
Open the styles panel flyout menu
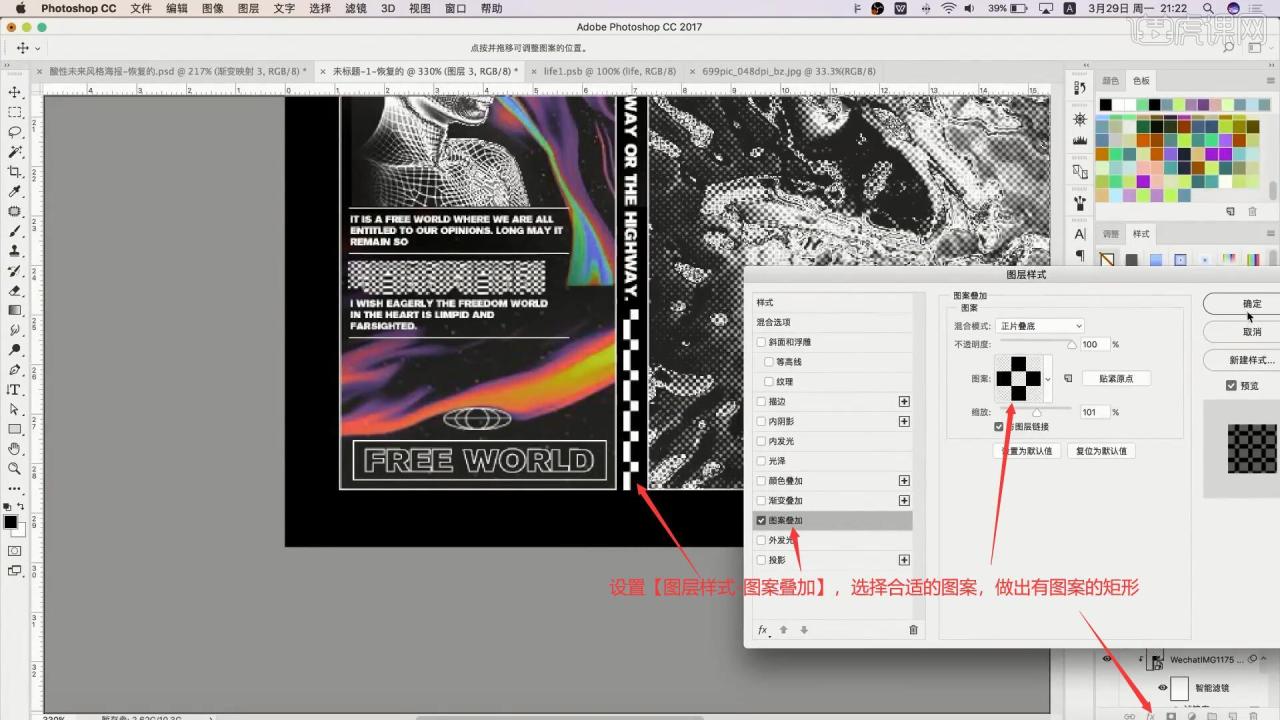click(x=1270, y=233)
